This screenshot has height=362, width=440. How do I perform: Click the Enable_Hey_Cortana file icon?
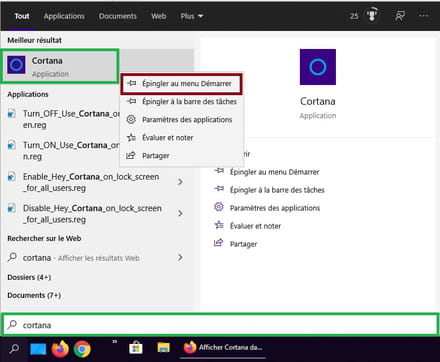point(12,176)
